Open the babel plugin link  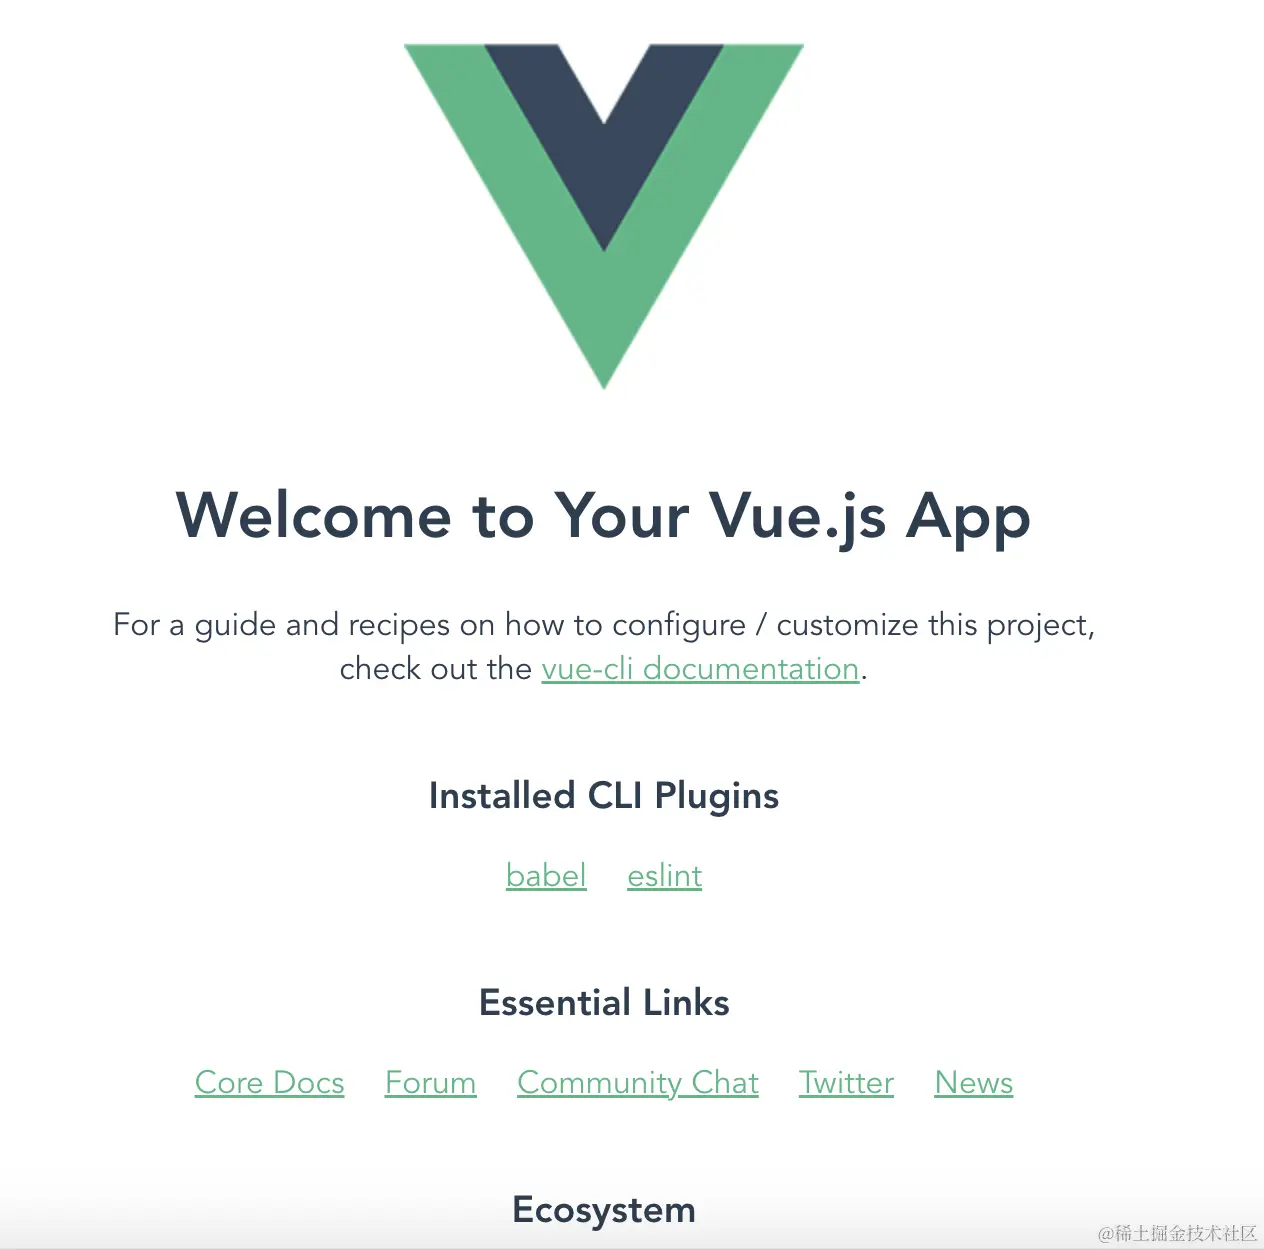pos(546,875)
